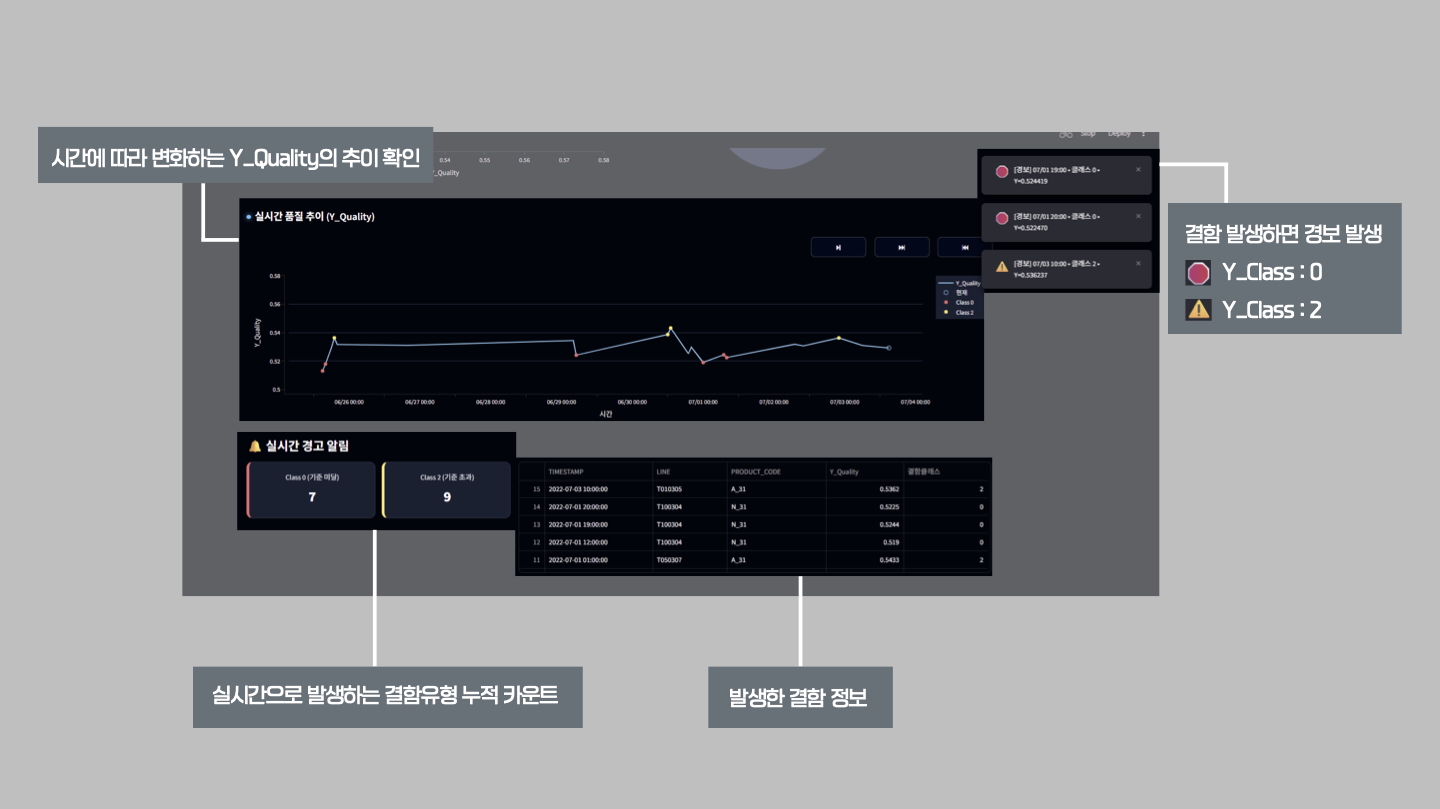Viewport: 1440px width, 809px height.
Task: Open the Streamlit three-dot main menu
Action: pyautogui.click(x=1144, y=133)
